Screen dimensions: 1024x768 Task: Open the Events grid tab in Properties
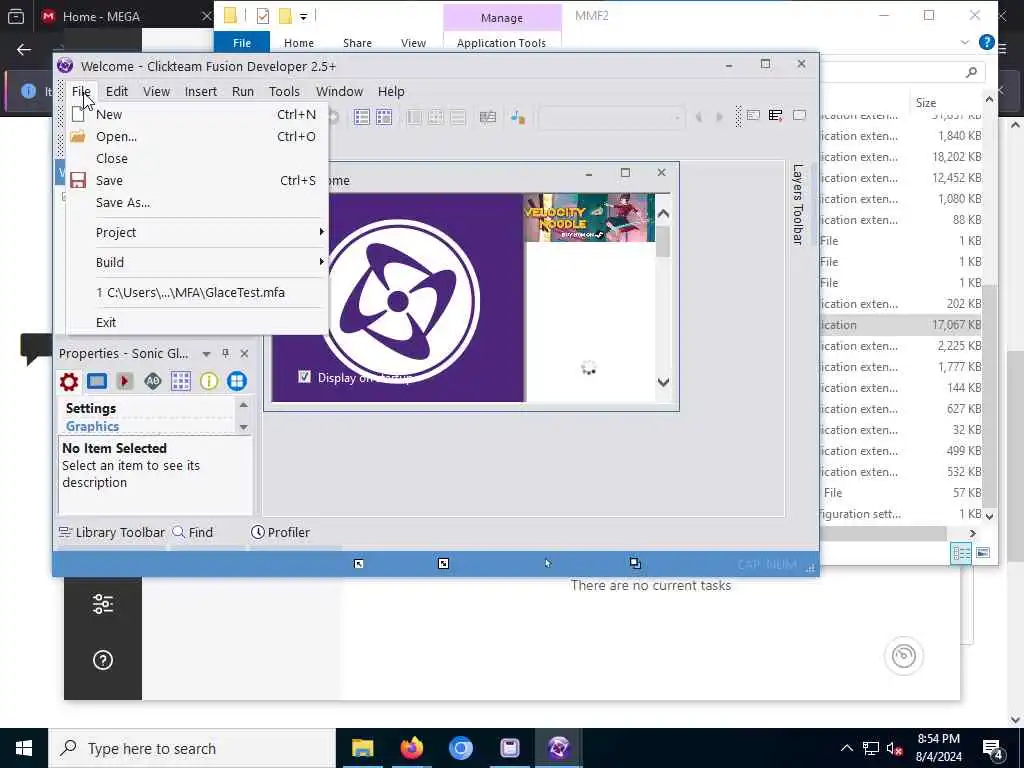click(x=181, y=381)
